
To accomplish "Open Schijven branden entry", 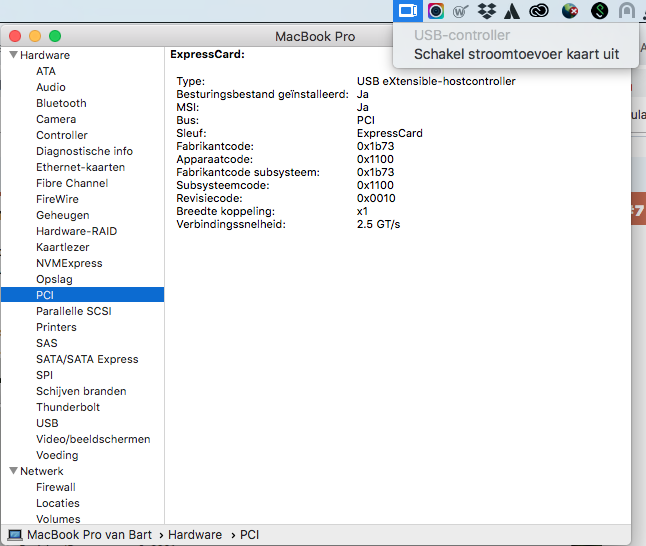I will (x=81, y=391).
